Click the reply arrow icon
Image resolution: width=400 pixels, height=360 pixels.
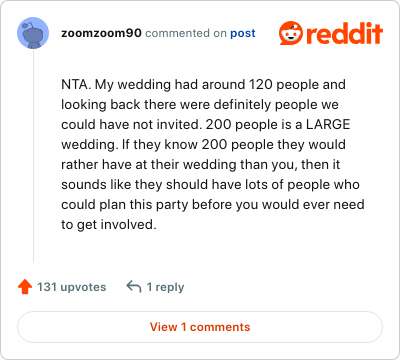click(134, 287)
